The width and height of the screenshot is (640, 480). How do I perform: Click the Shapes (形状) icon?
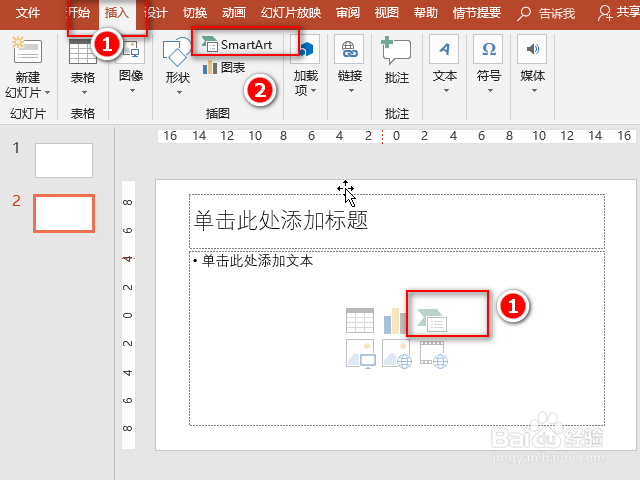tap(177, 52)
